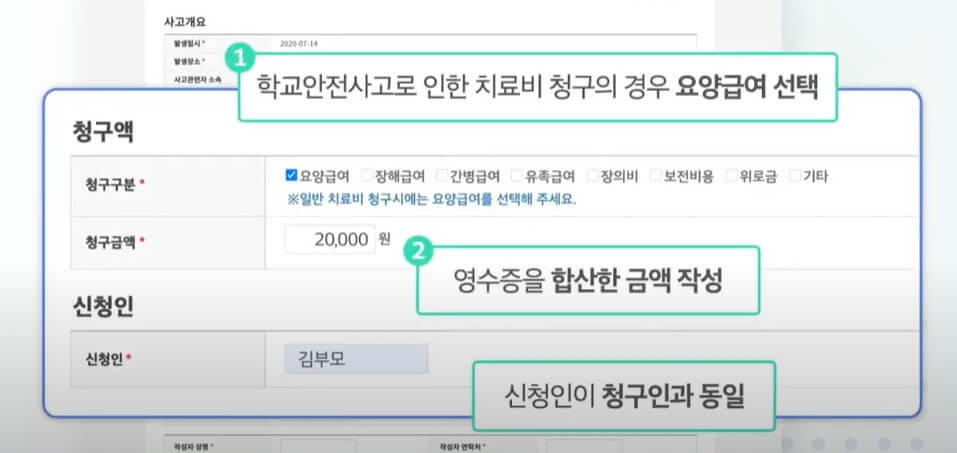The width and height of the screenshot is (957, 453).
Task: Click the 신청인 field containing 김부모
Action: pos(356,359)
